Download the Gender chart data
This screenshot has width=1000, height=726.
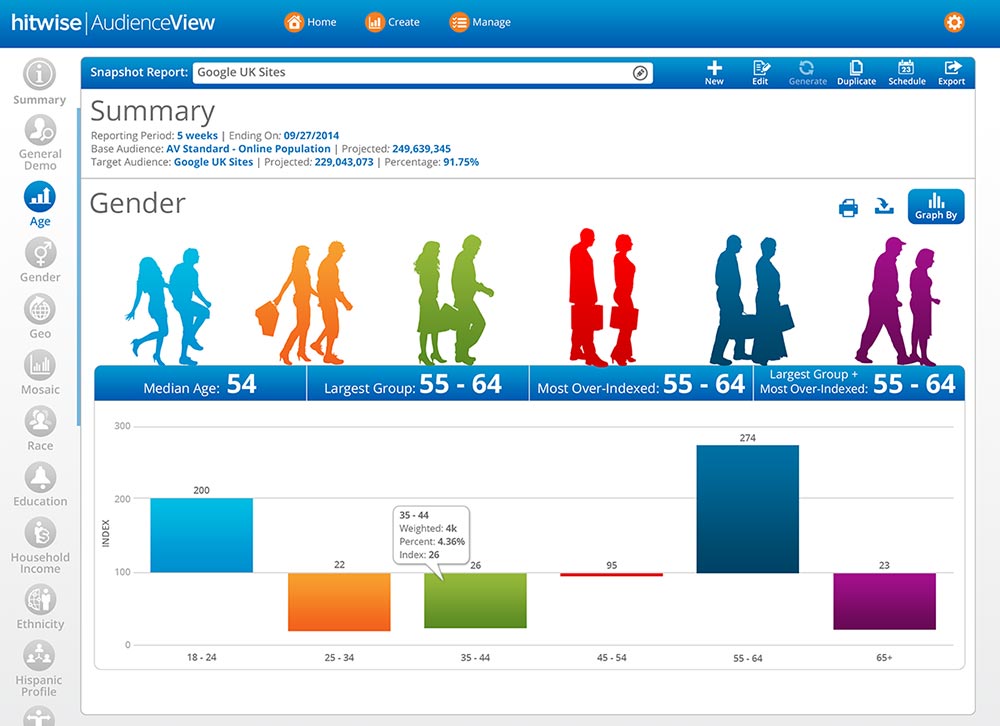pos(884,205)
